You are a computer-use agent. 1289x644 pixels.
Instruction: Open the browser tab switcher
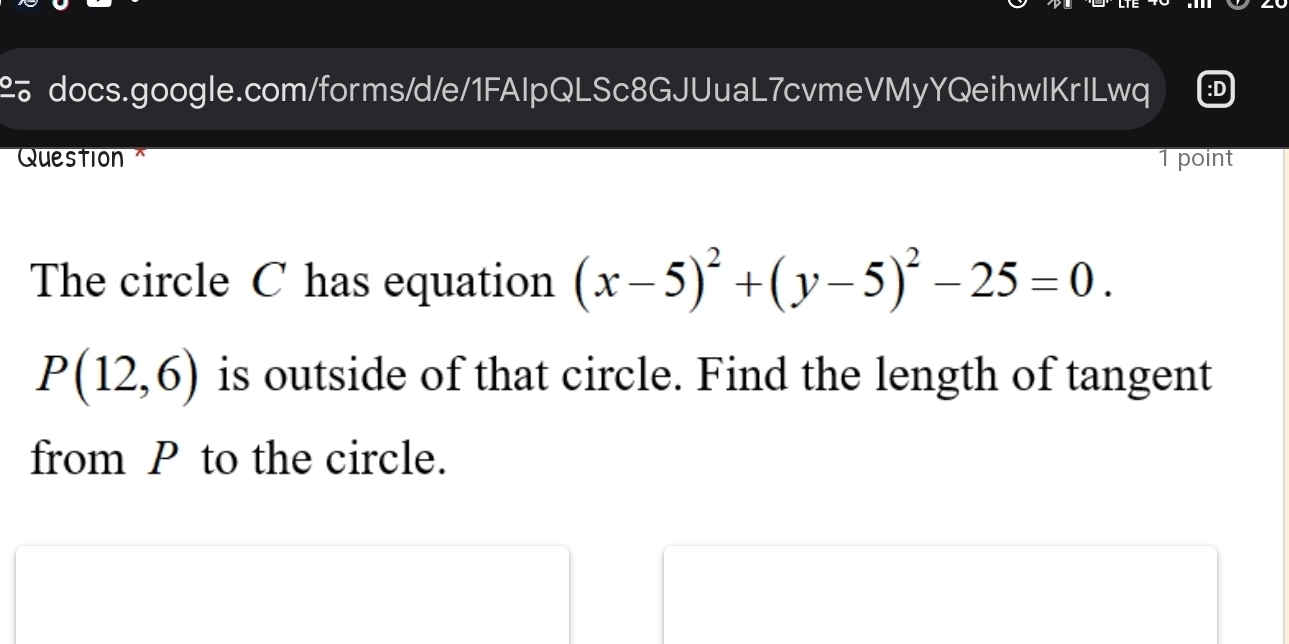[1215, 89]
